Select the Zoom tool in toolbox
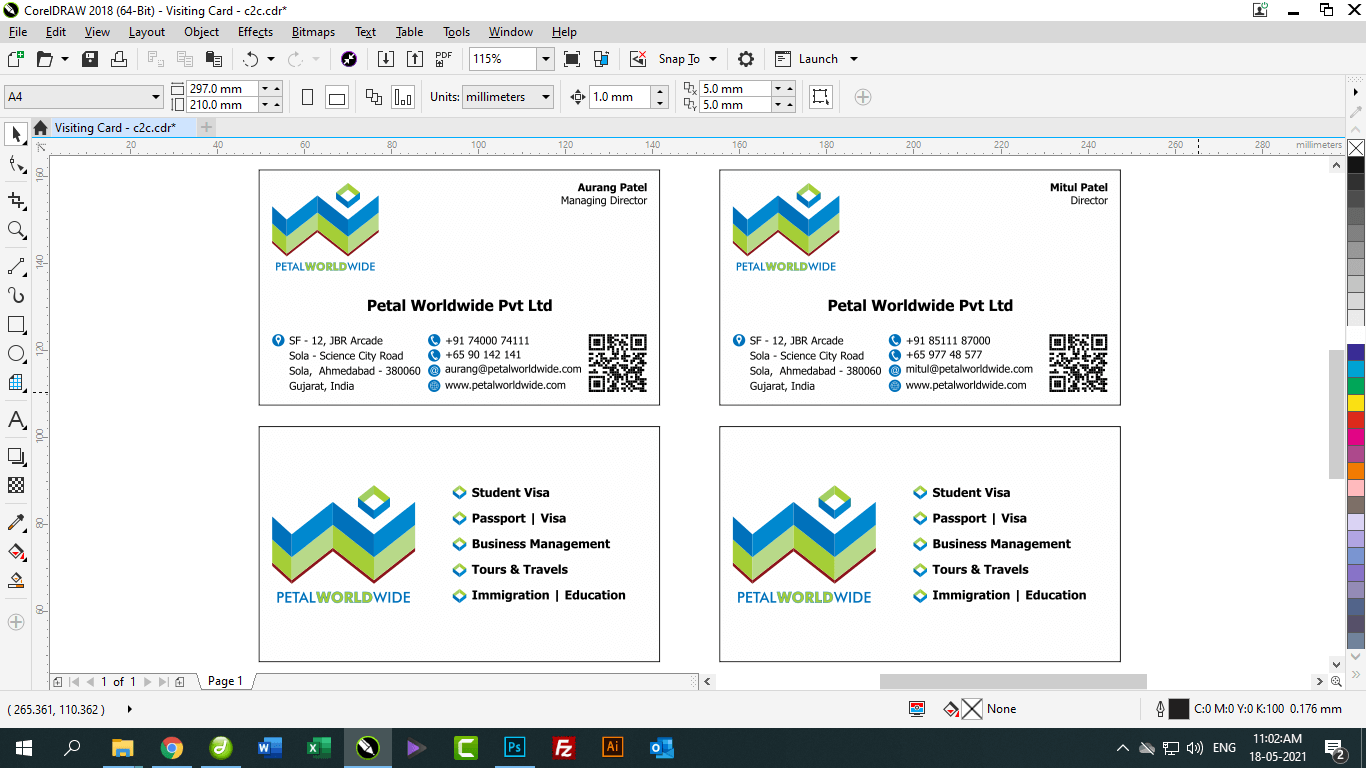 [x=16, y=230]
